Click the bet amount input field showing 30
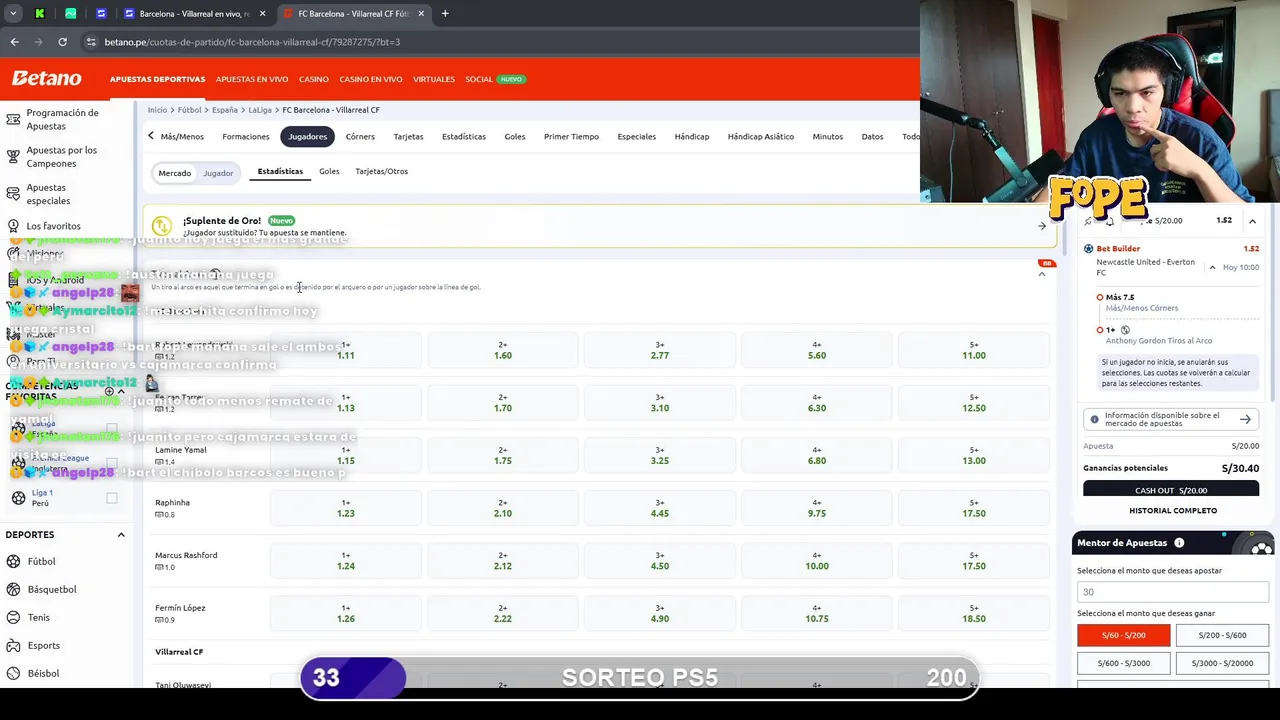The image size is (1280, 720). pos(1172,592)
